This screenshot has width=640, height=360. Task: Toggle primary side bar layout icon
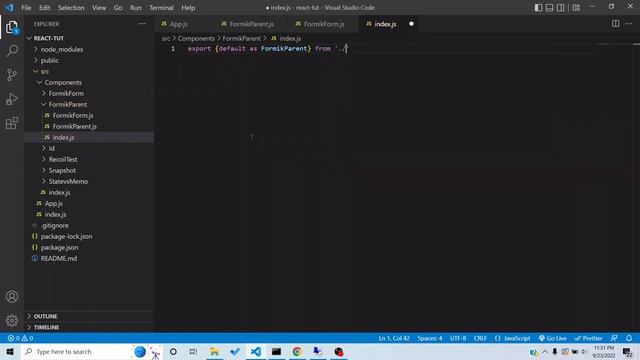coord(538,8)
